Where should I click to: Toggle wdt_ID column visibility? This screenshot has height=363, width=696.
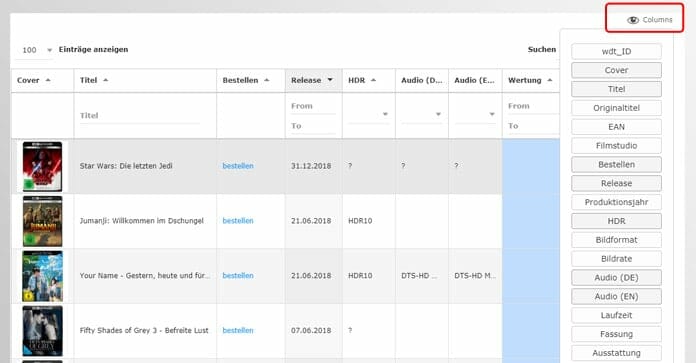616,51
